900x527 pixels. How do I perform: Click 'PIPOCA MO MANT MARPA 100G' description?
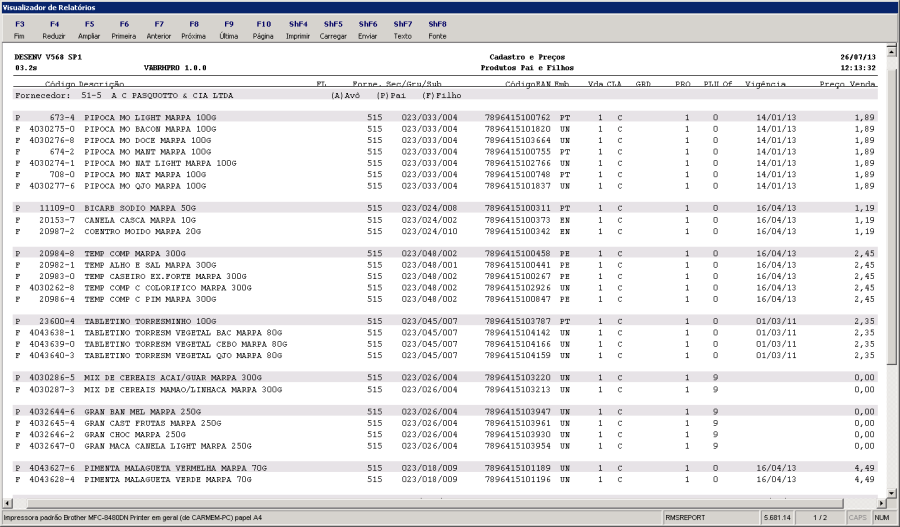pyautogui.click(x=148, y=152)
